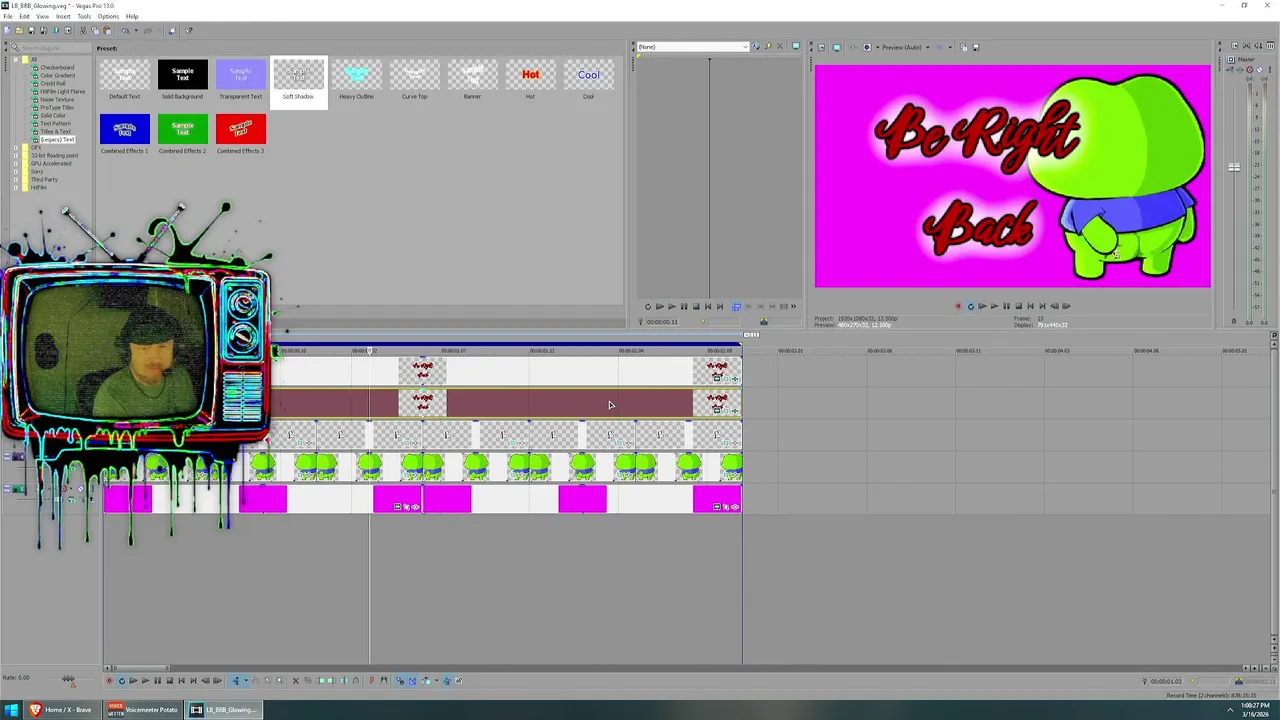Delete the selection with the X icon
Viewport: 1280px width, 720px height.
click(x=296, y=681)
